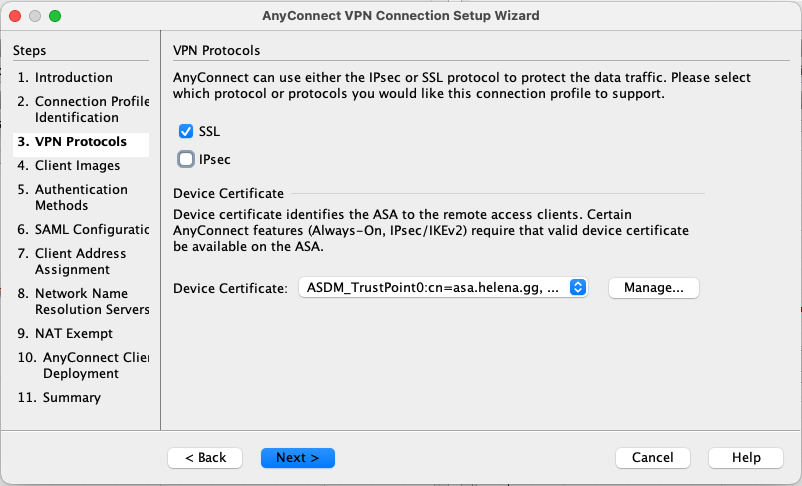
Task: Go to the Next wizard page
Action: click(297, 457)
